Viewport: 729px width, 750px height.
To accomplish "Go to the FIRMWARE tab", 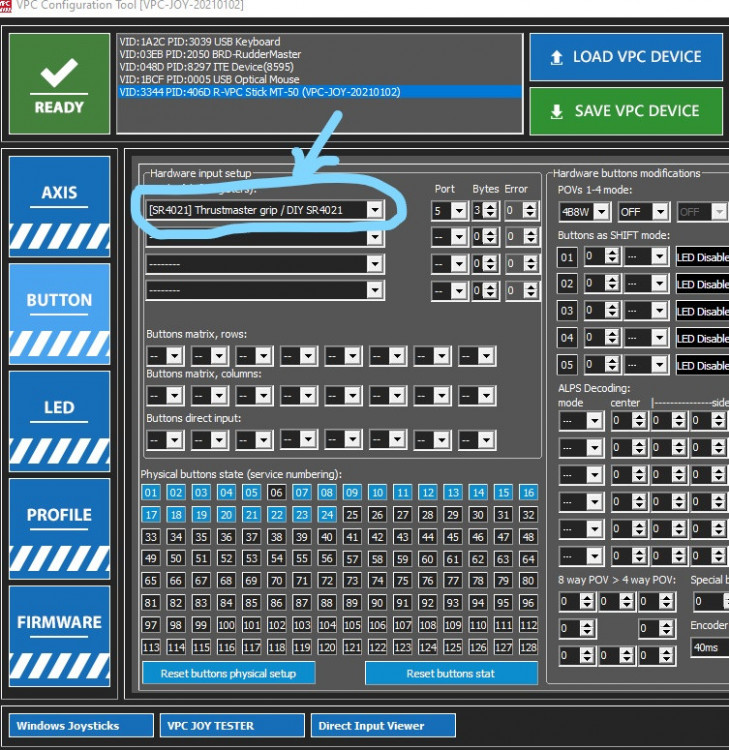I will click(x=59, y=622).
